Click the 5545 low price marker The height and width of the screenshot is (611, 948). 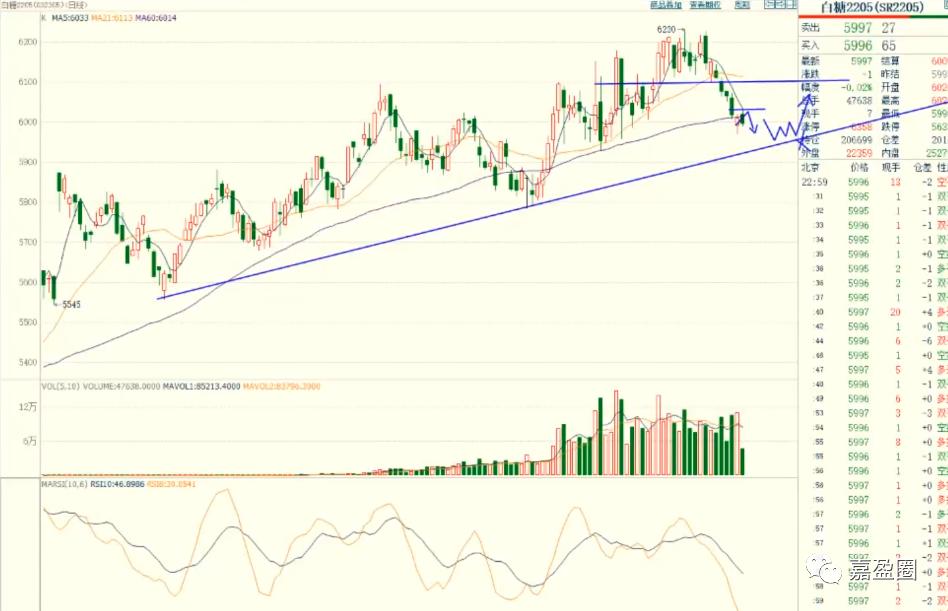[71, 305]
